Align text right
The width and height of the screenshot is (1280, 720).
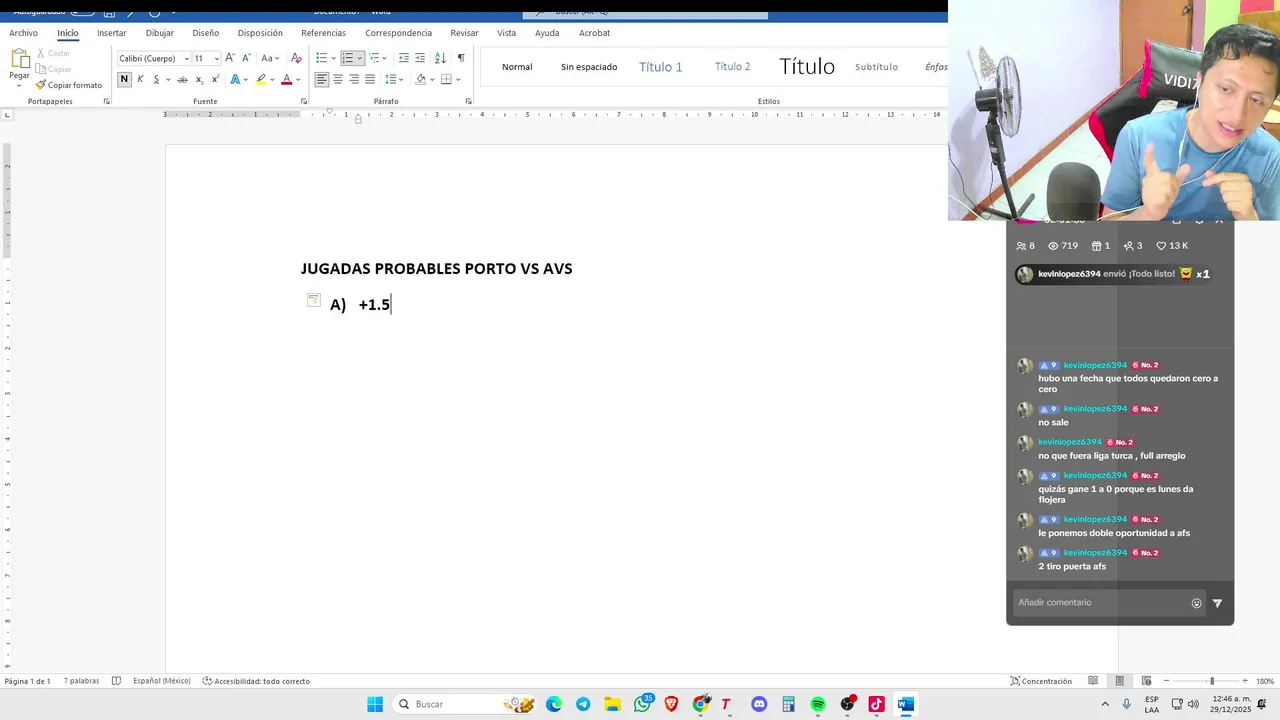click(x=353, y=79)
